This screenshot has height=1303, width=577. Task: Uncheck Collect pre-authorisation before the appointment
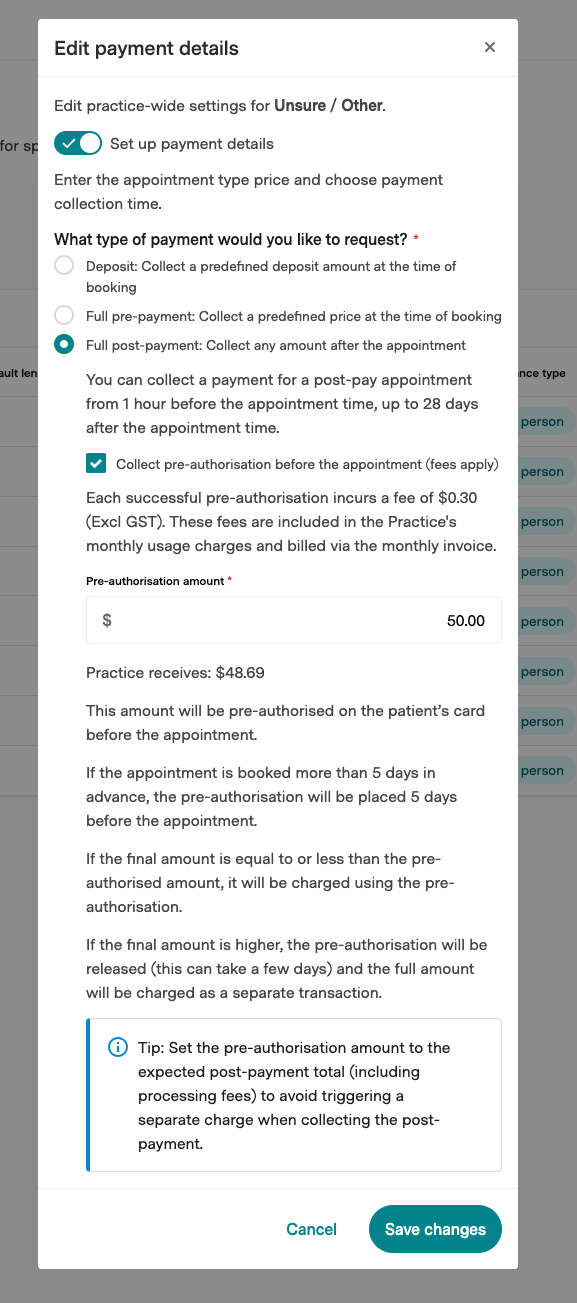pyautogui.click(x=96, y=464)
